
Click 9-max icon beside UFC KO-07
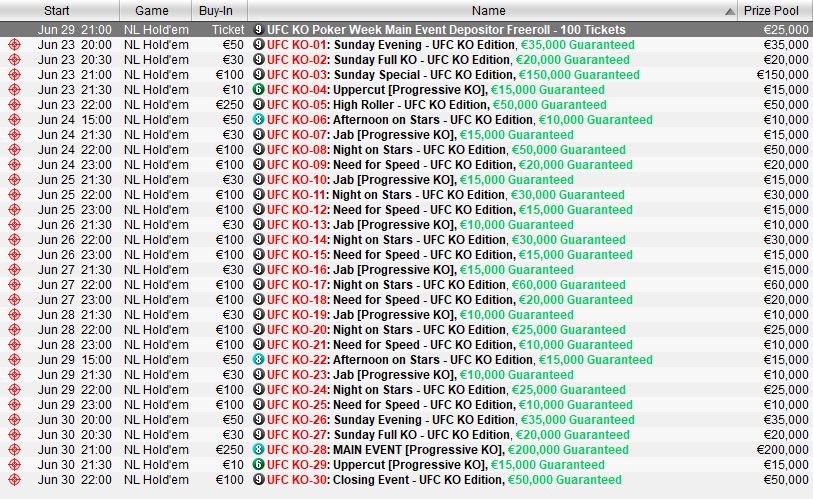tap(258, 135)
